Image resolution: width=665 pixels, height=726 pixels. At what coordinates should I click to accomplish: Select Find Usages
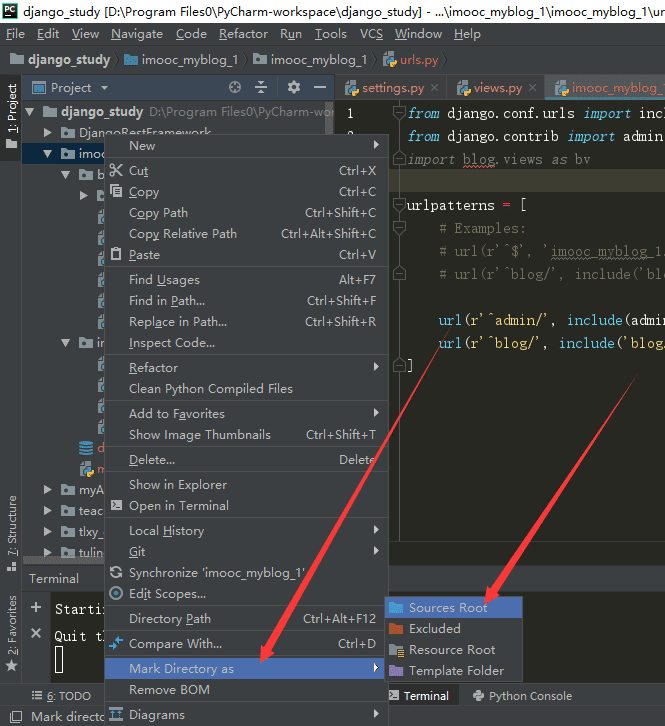coord(246,279)
